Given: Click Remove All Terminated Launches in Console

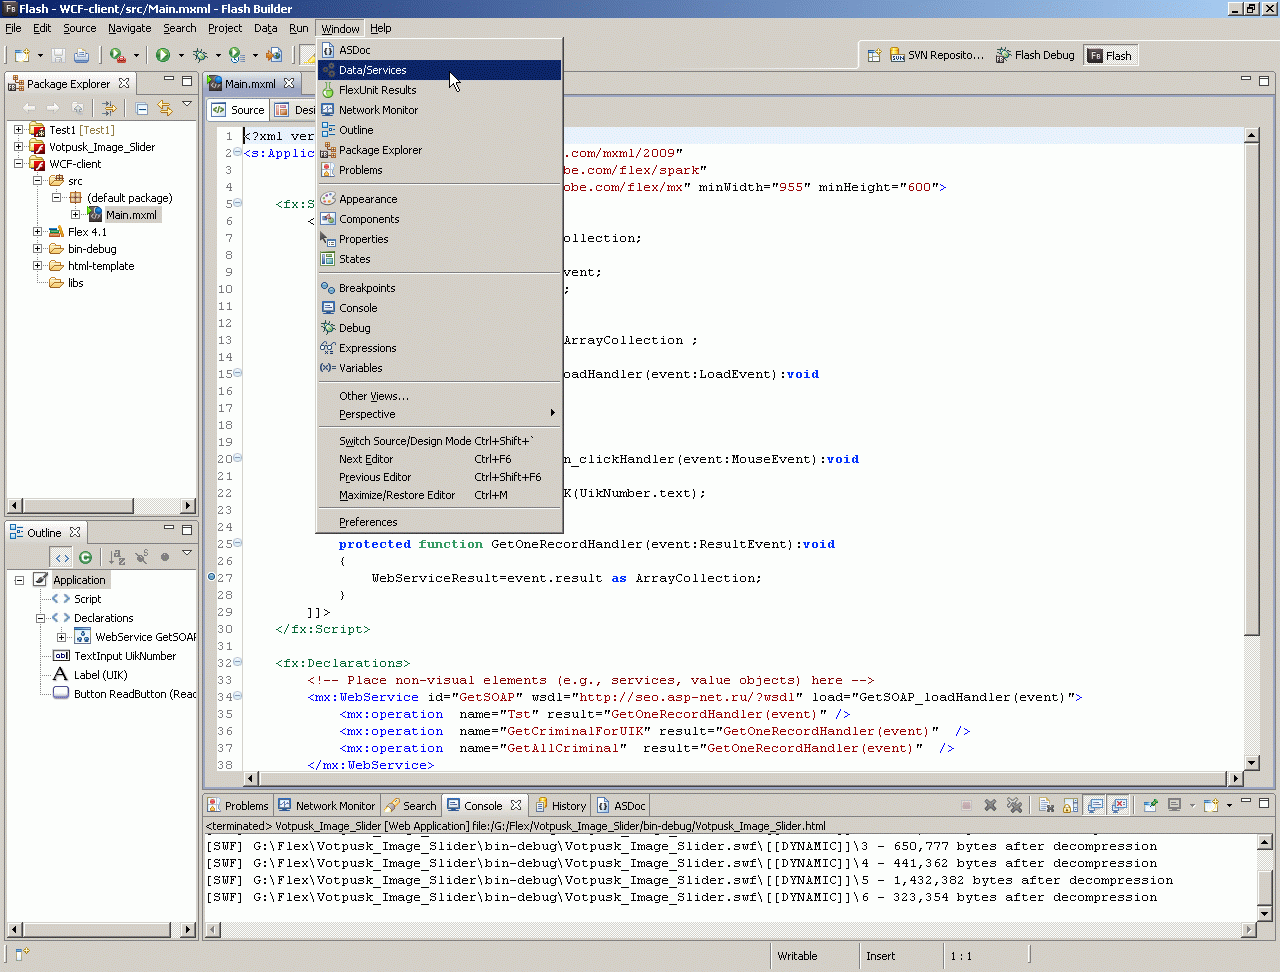Looking at the screenshot, I should (1014, 805).
